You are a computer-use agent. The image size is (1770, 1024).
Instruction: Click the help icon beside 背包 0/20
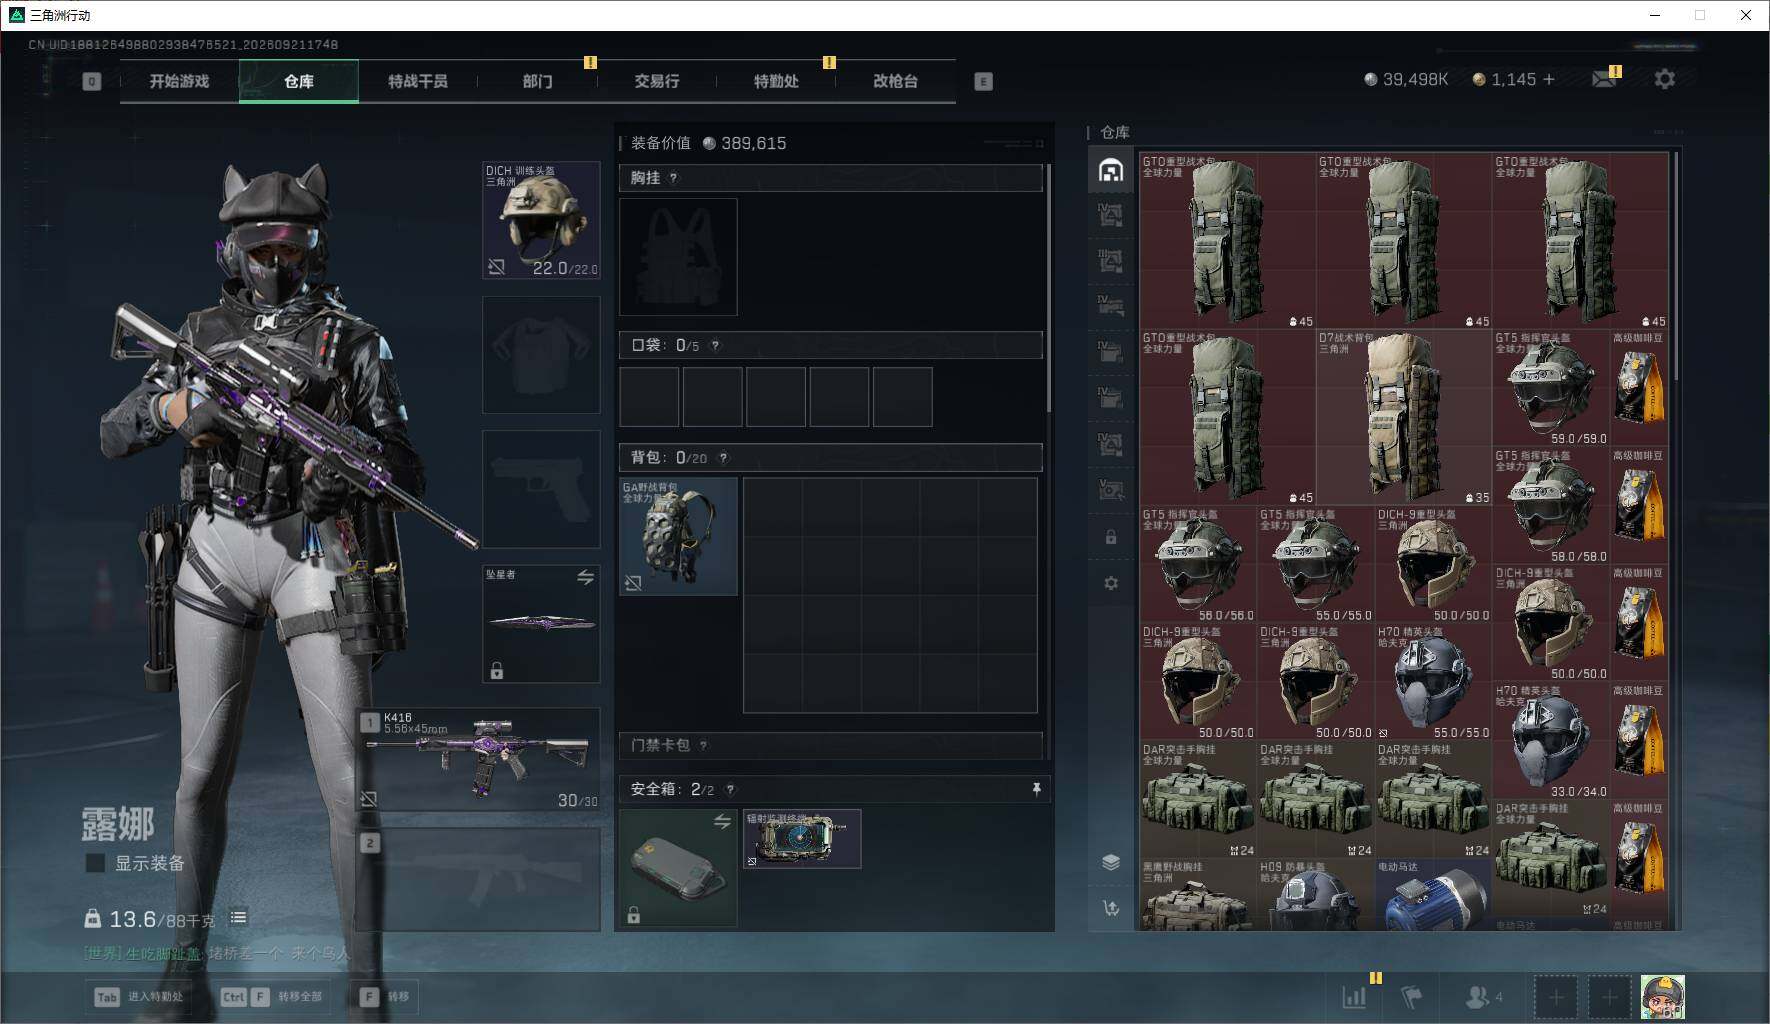pyautogui.click(x=723, y=458)
